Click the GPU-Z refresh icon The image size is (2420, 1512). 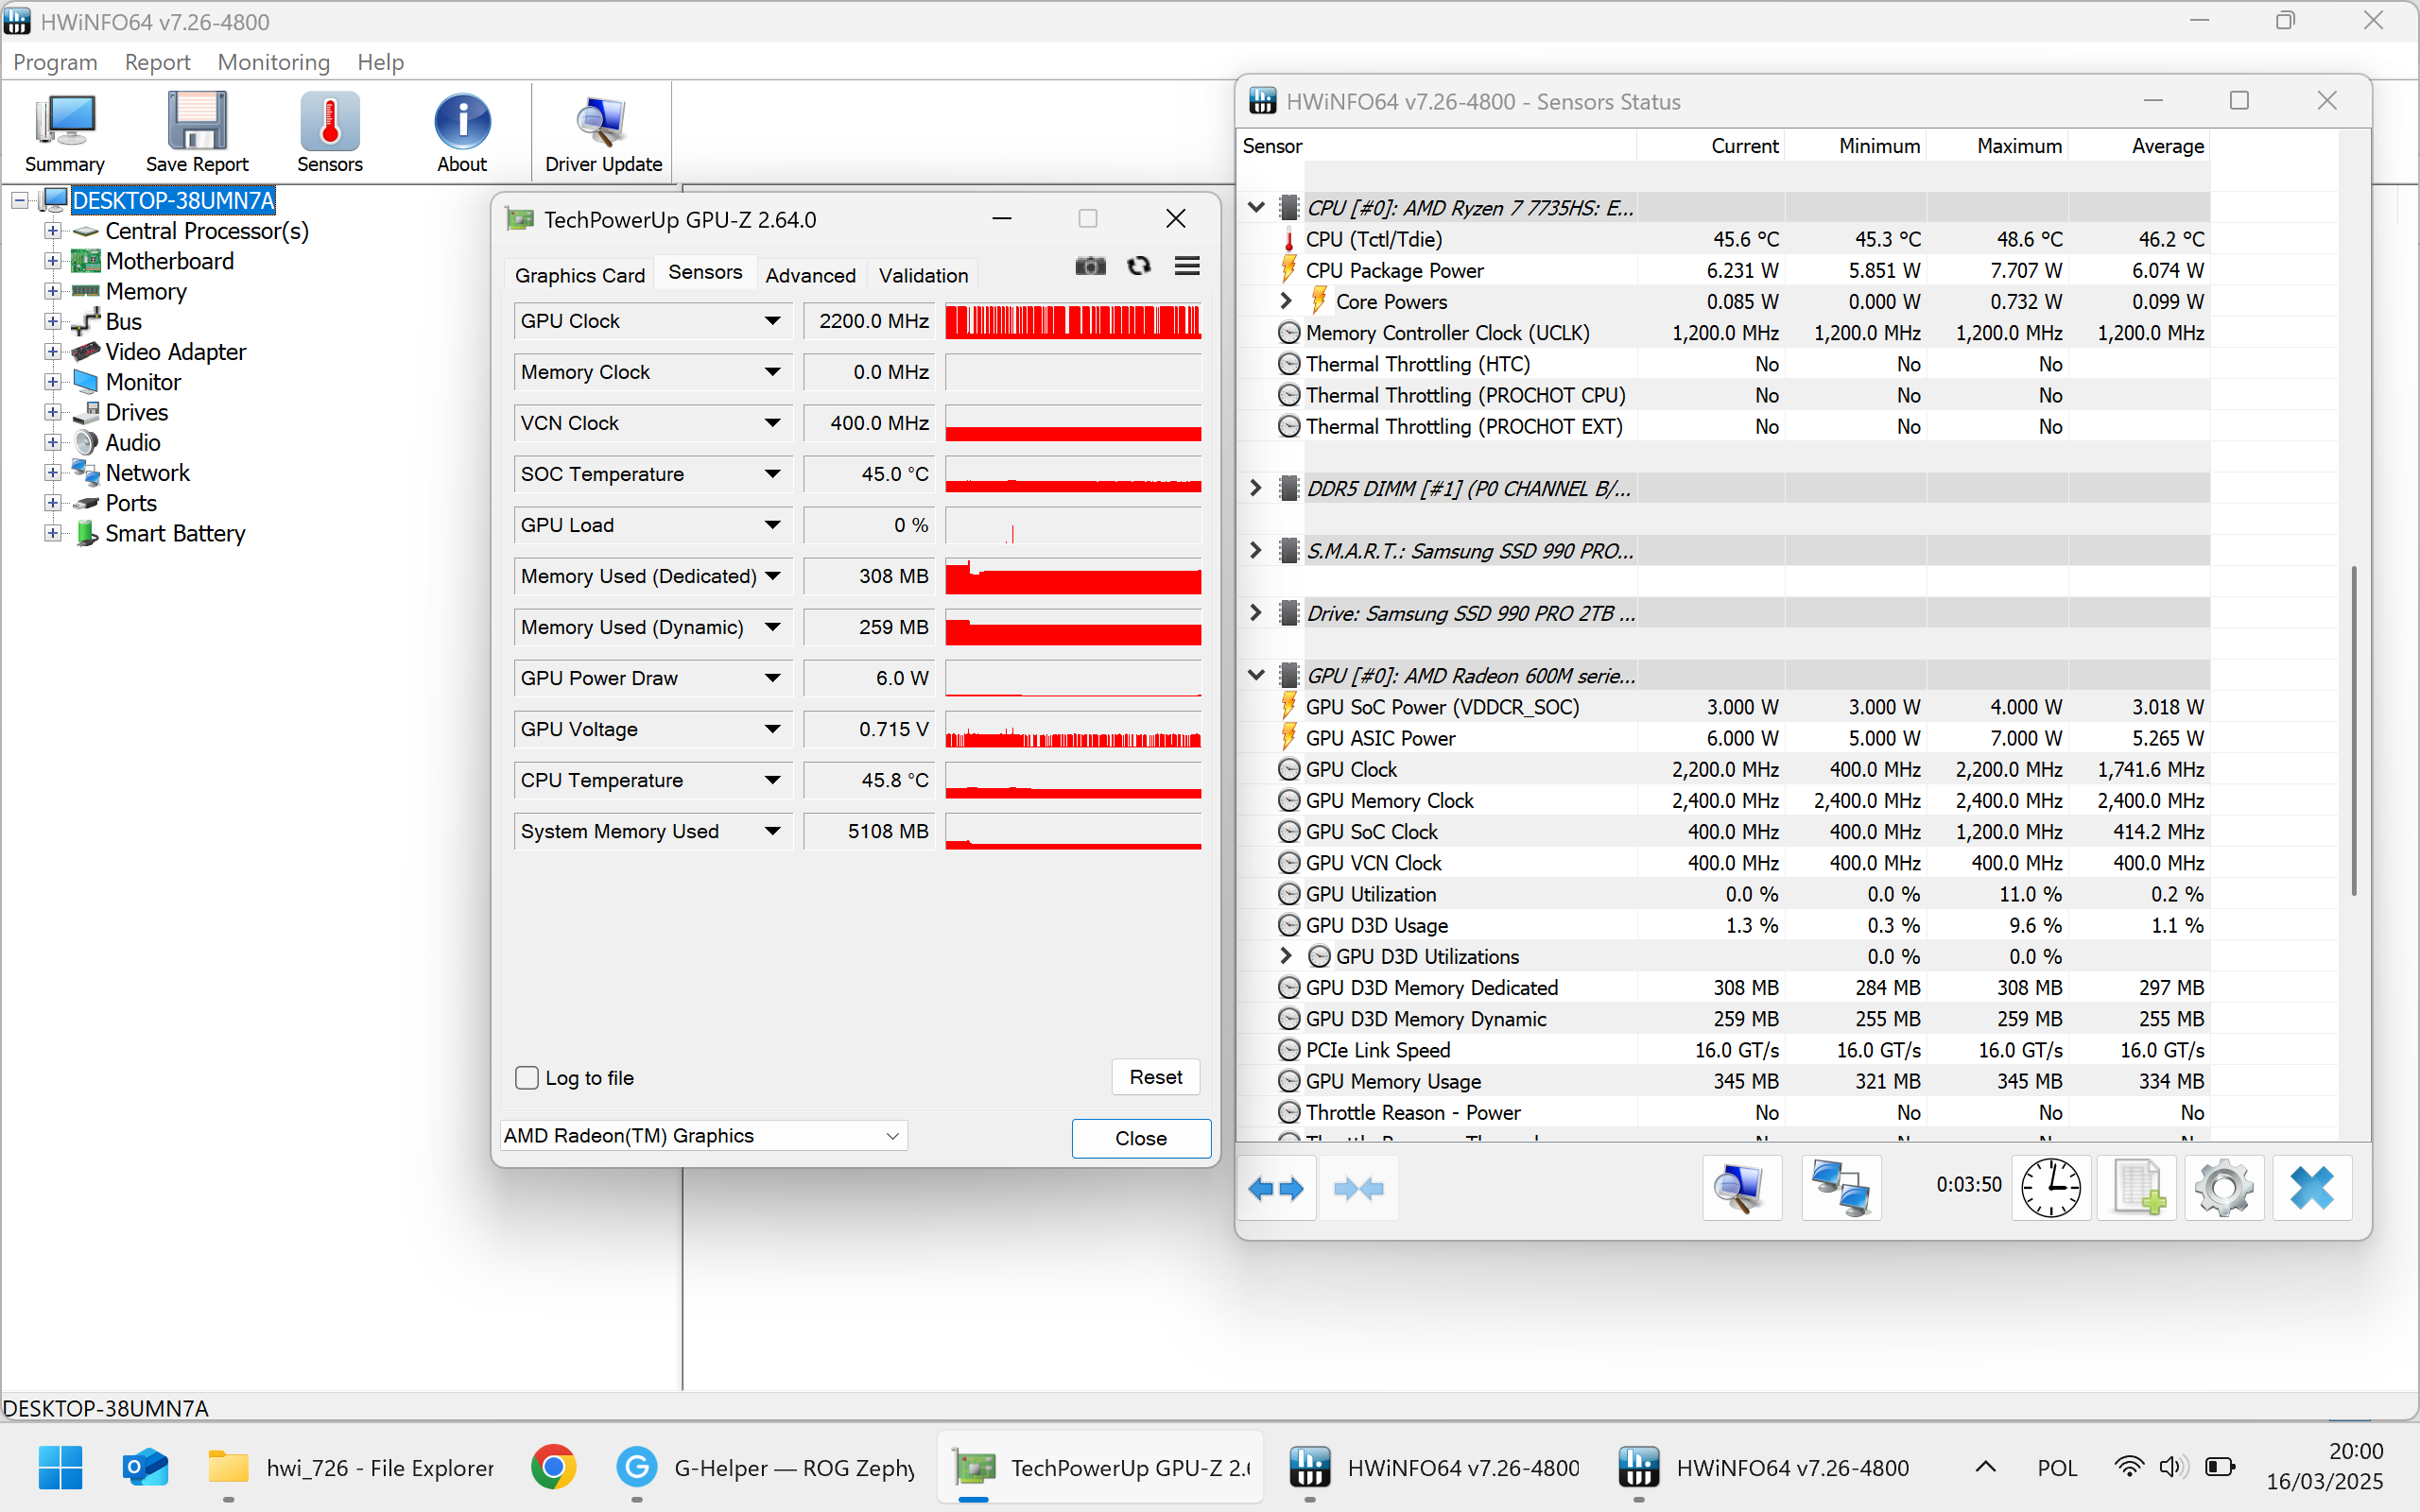click(1138, 266)
